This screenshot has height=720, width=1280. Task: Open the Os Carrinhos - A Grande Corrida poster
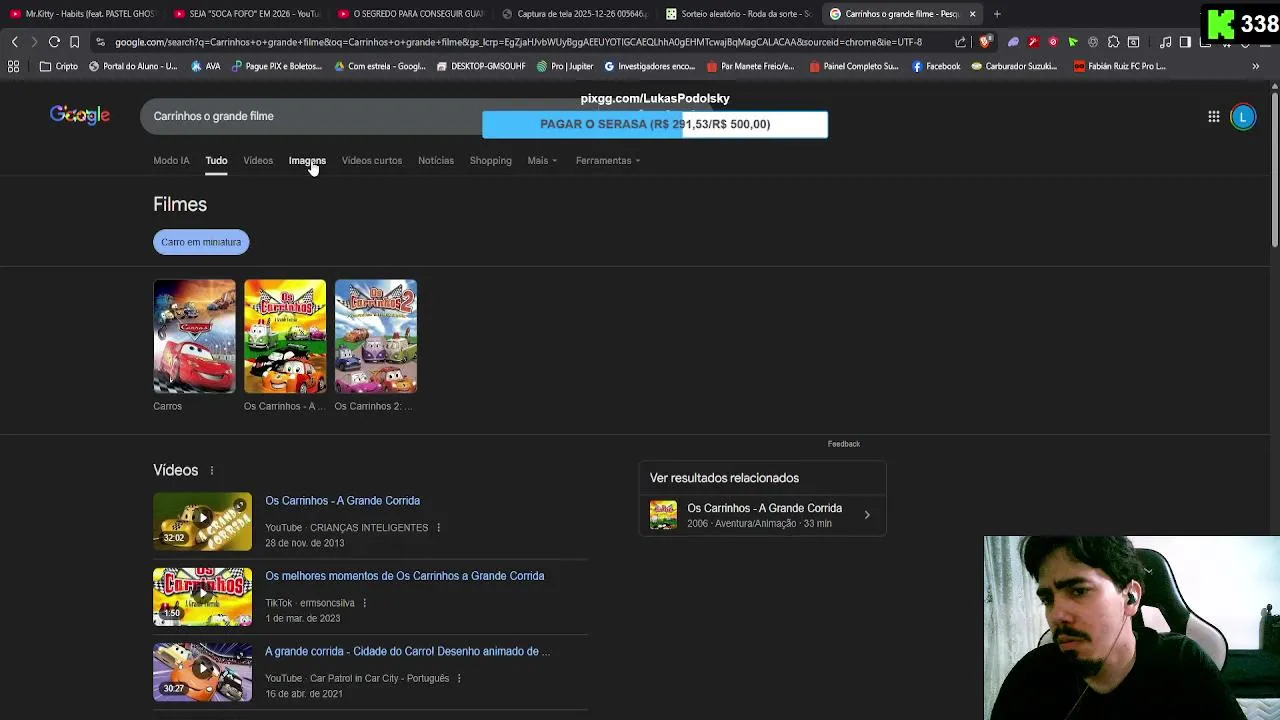pyautogui.click(x=285, y=336)
